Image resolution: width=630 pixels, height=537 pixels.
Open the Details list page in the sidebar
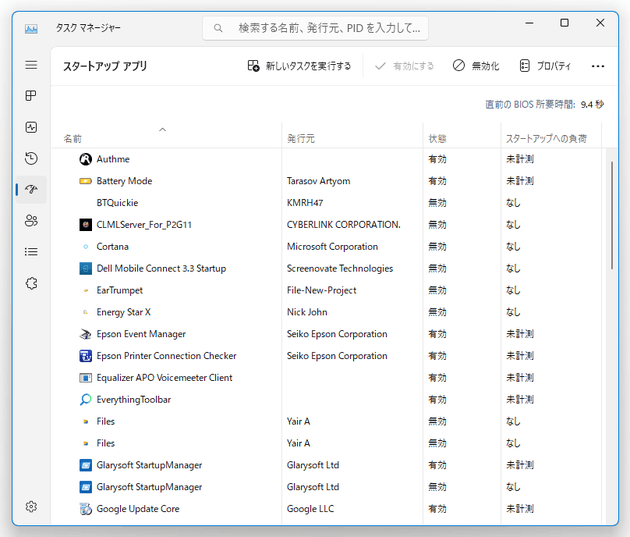[31, 252]
